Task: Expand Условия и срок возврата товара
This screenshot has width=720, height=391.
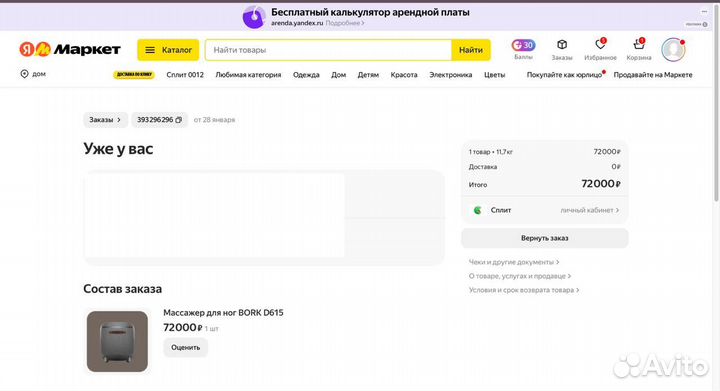Action: pyautogui.click(x=524, y=290)
